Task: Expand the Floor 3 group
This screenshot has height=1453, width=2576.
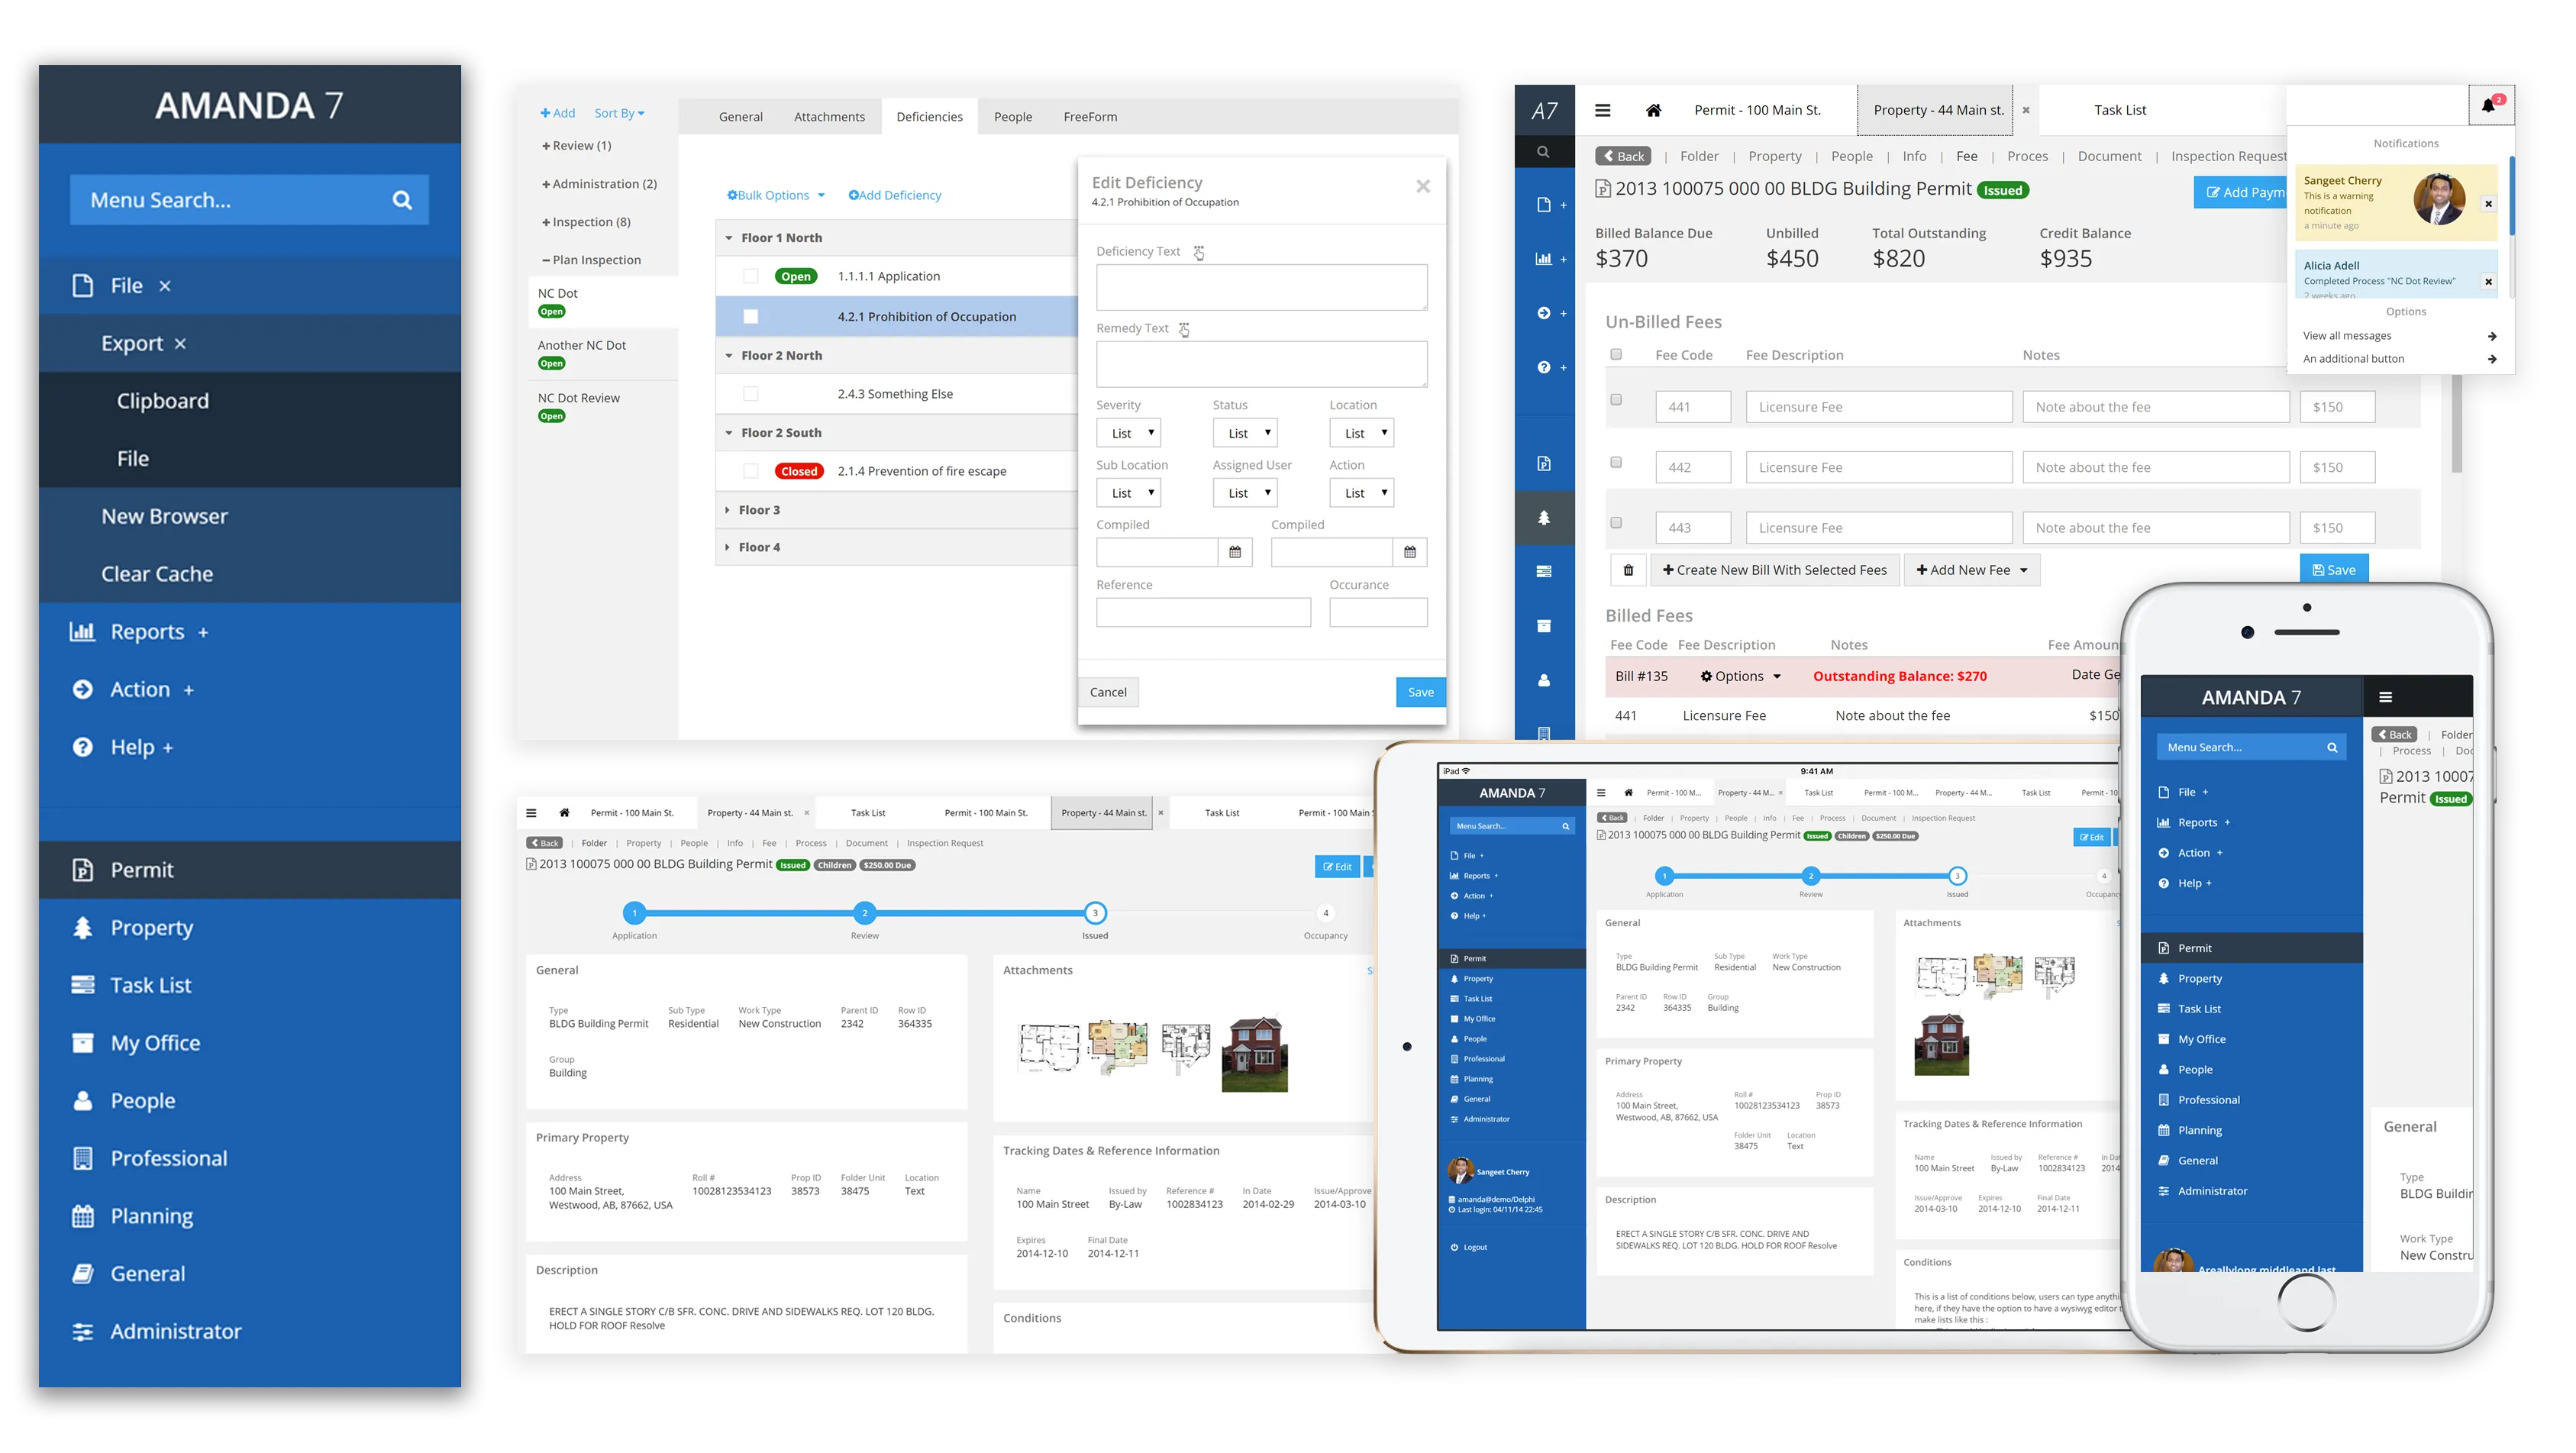Action: coord(728,510)
